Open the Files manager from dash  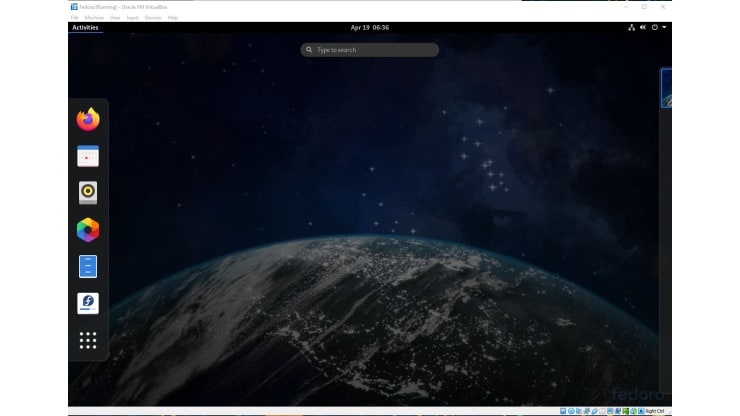pos(88,266)
